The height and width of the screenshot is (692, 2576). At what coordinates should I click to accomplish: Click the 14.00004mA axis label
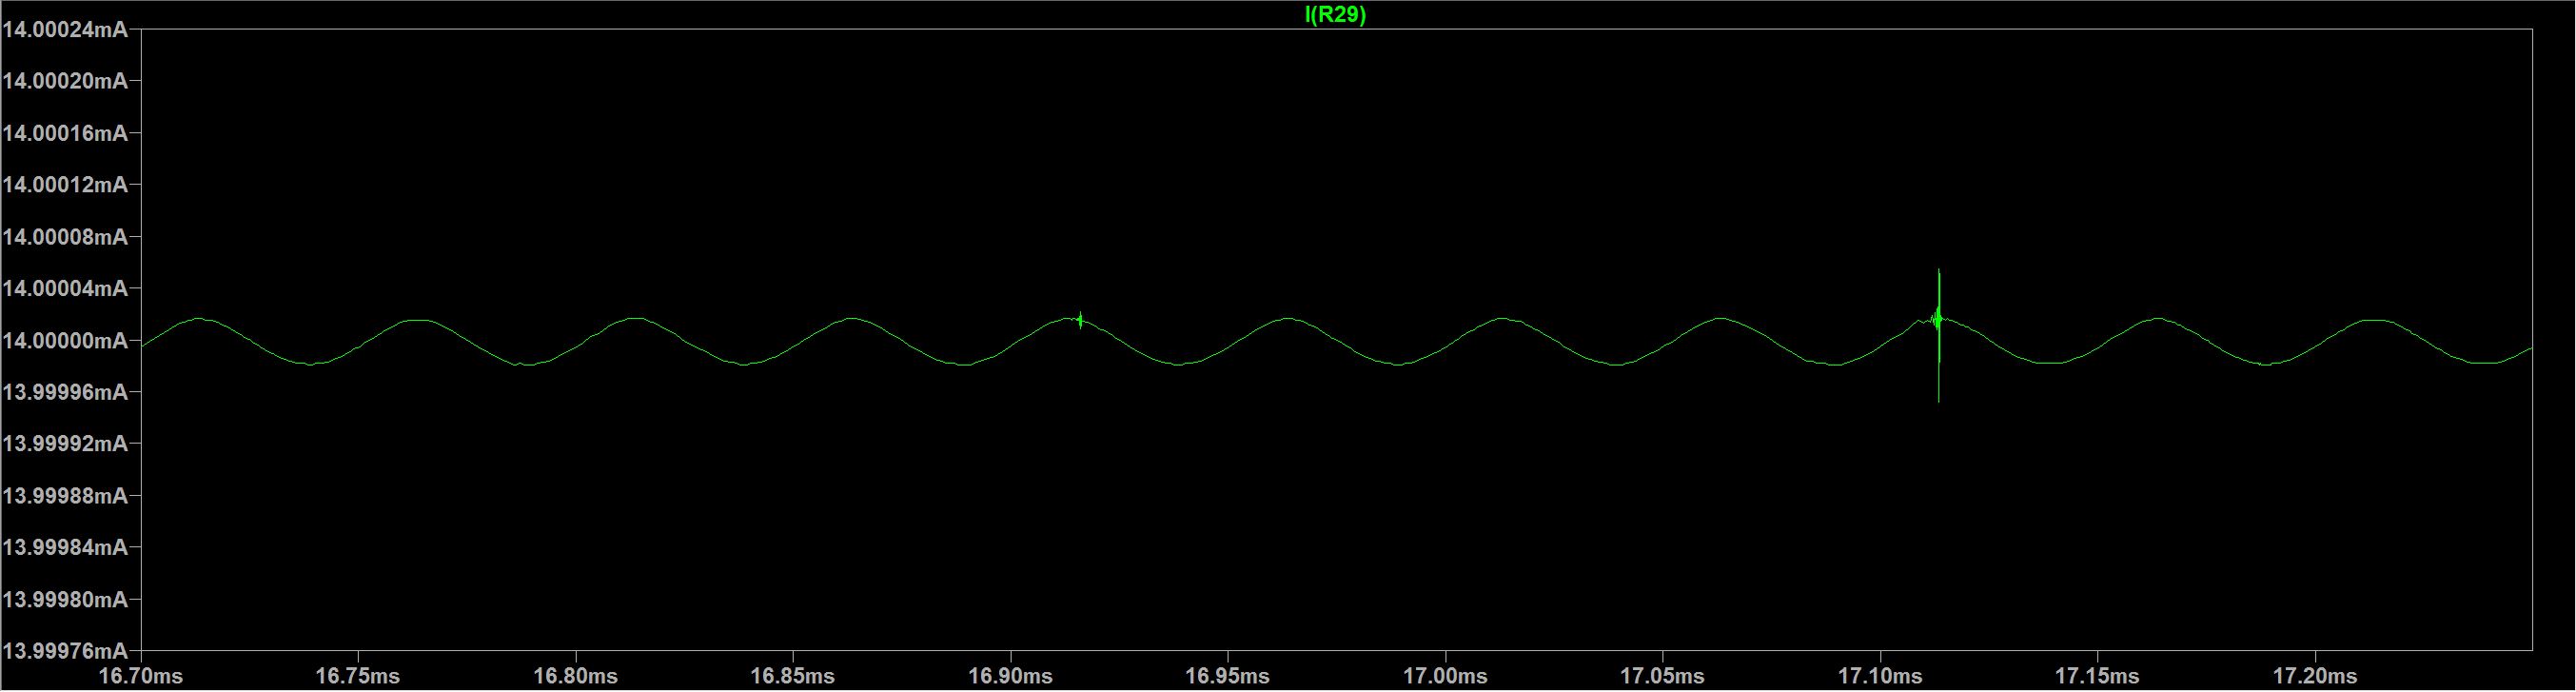[x=65, y=289]
